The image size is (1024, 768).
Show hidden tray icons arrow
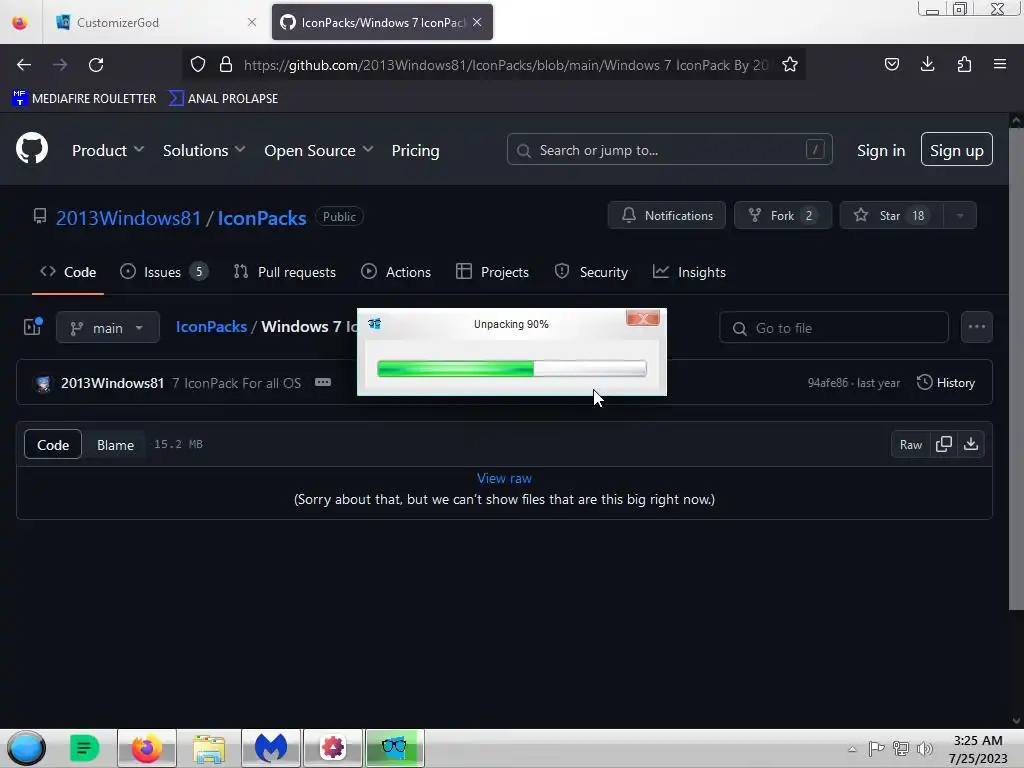(852, 749)
